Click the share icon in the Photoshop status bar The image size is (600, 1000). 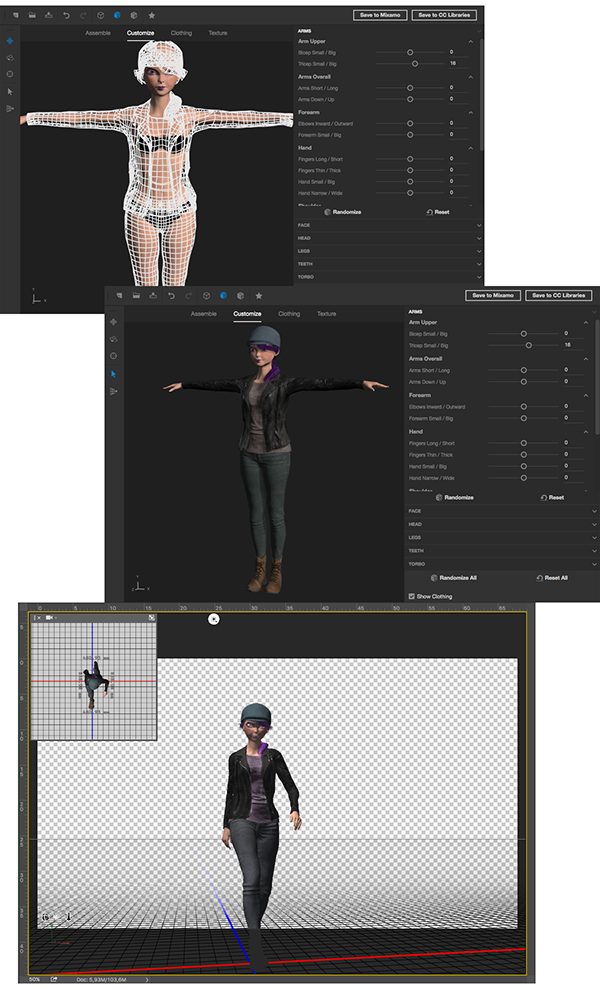54,980
